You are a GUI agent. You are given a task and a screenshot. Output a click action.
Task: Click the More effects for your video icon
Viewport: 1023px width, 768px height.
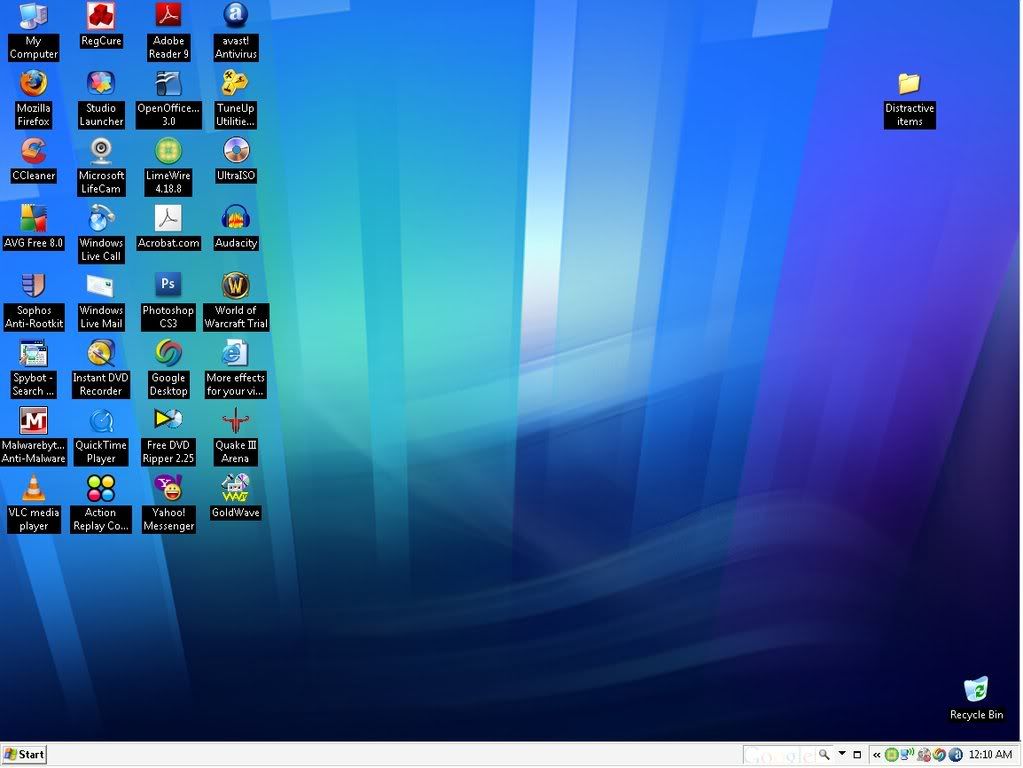click(x=236, y=369)
